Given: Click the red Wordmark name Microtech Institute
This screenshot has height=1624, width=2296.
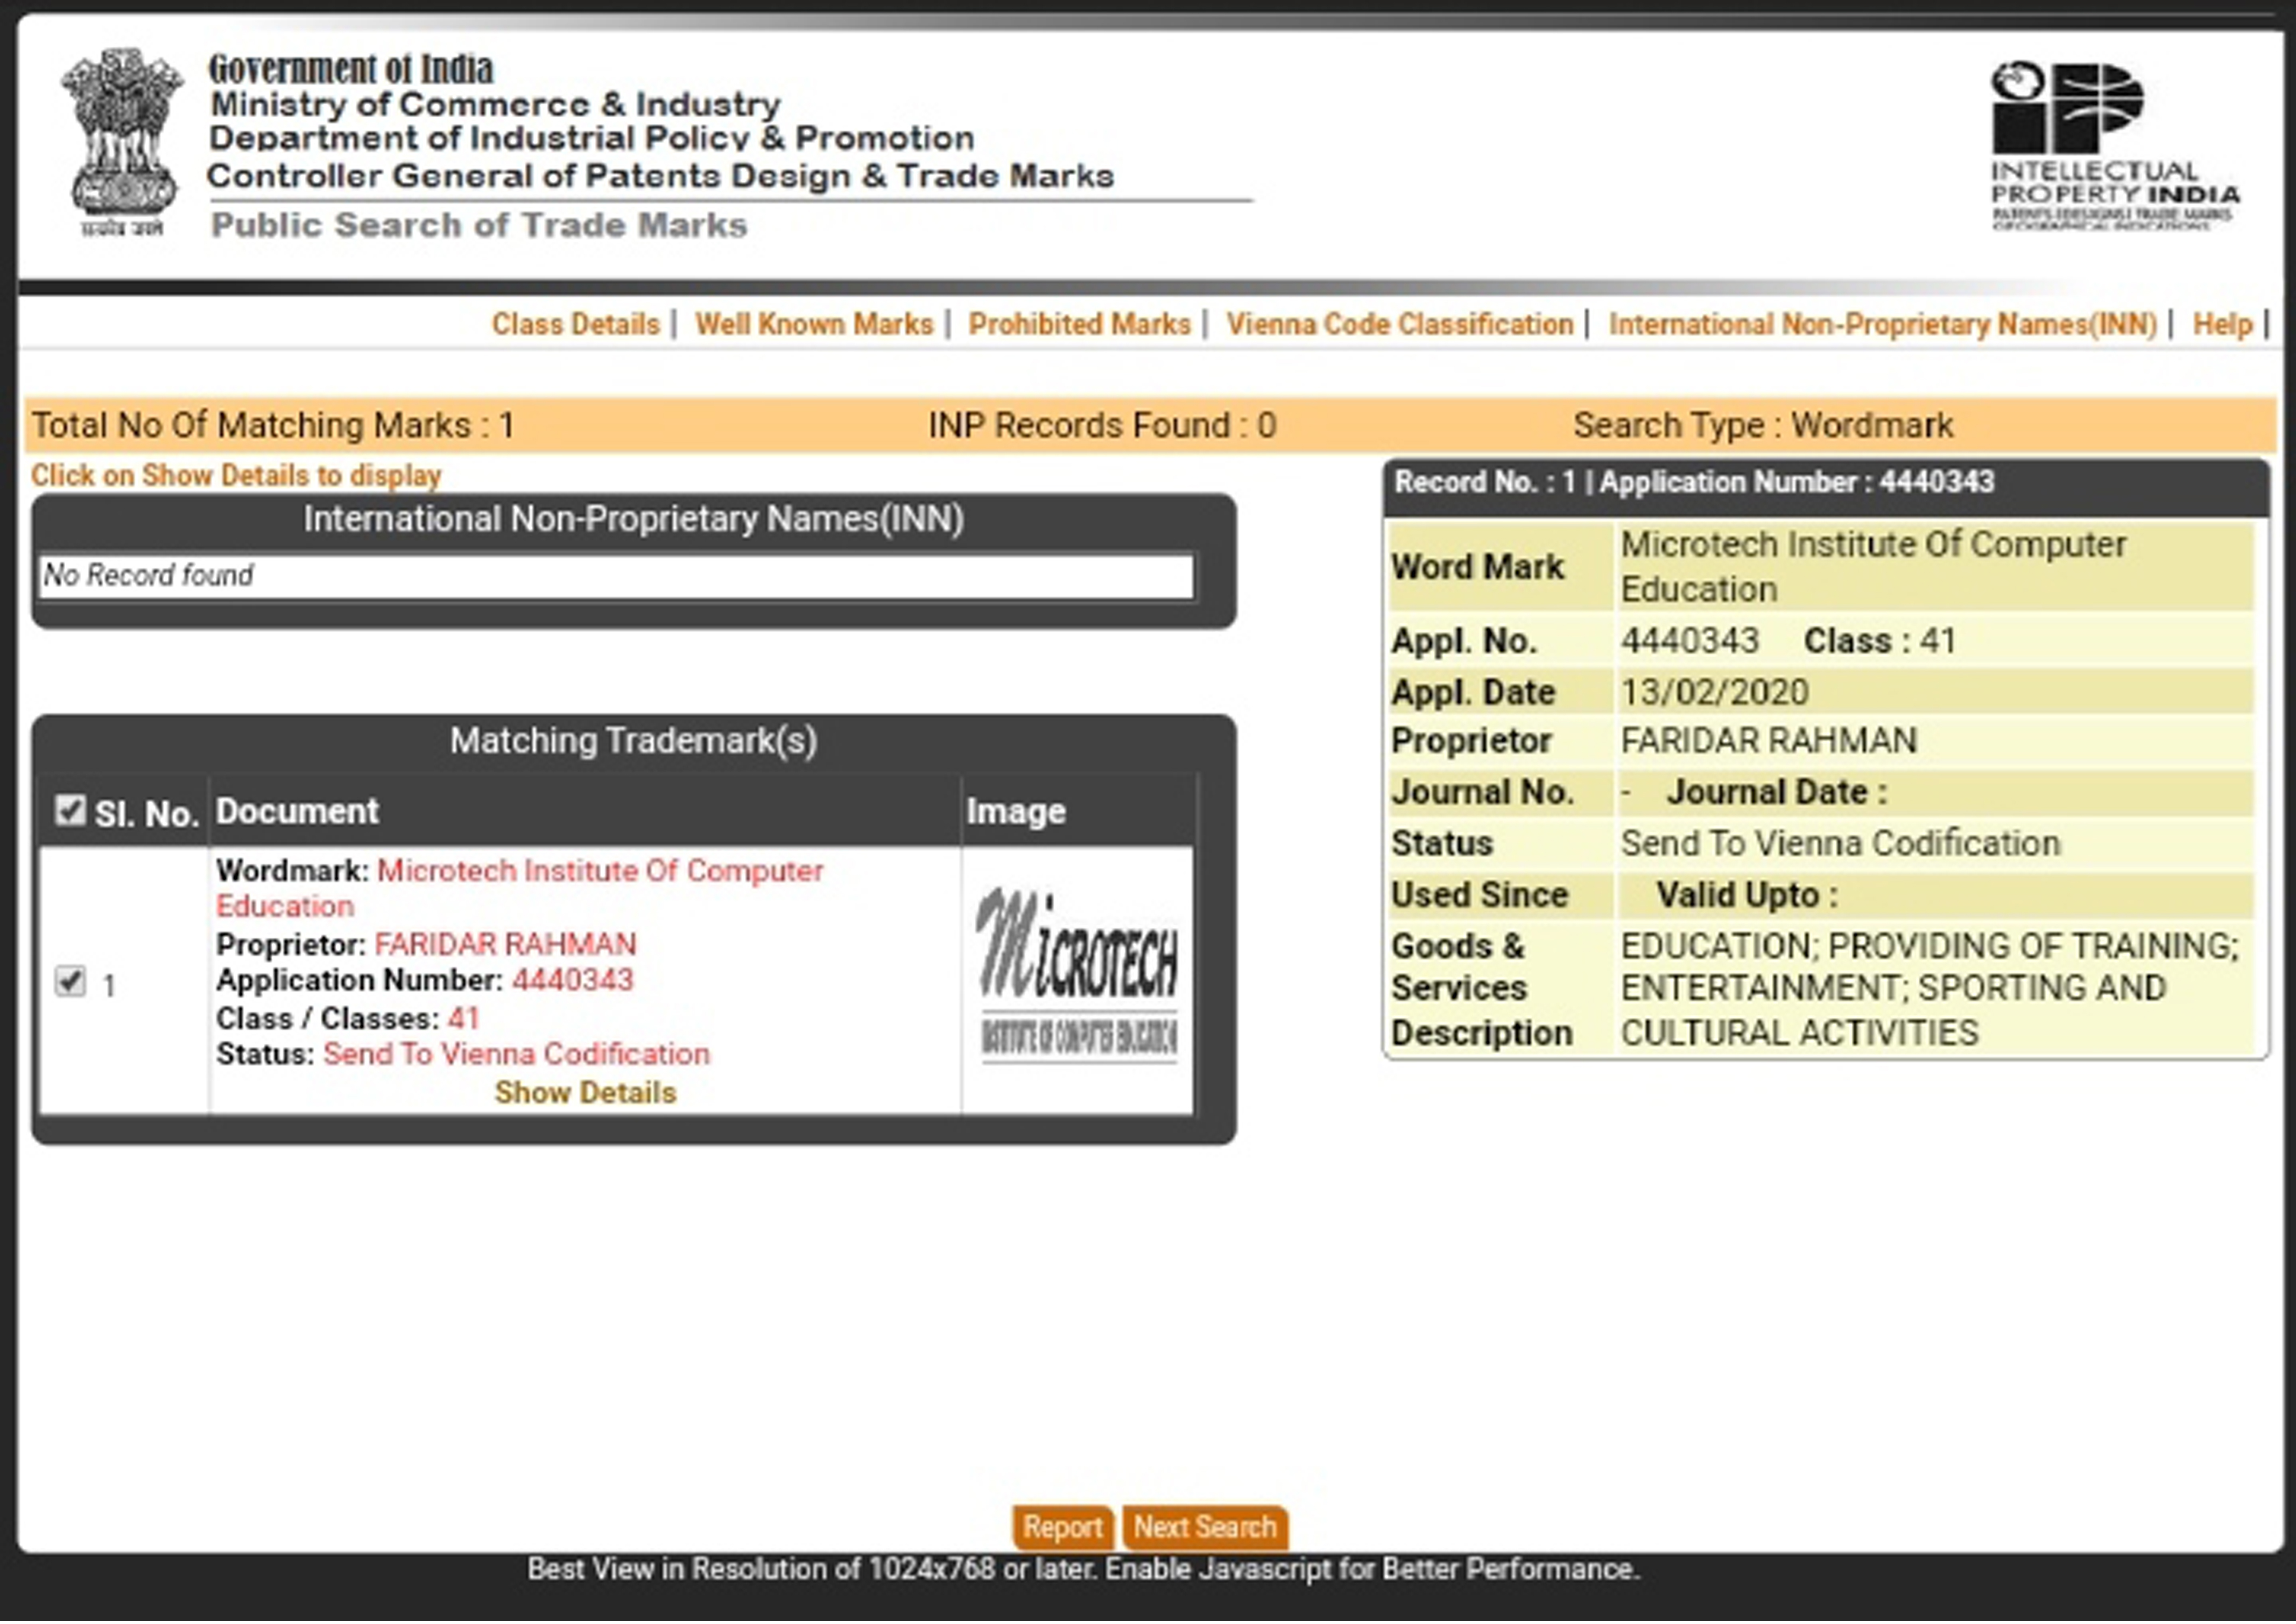Looking at the screenshot, I should (520, 889).
